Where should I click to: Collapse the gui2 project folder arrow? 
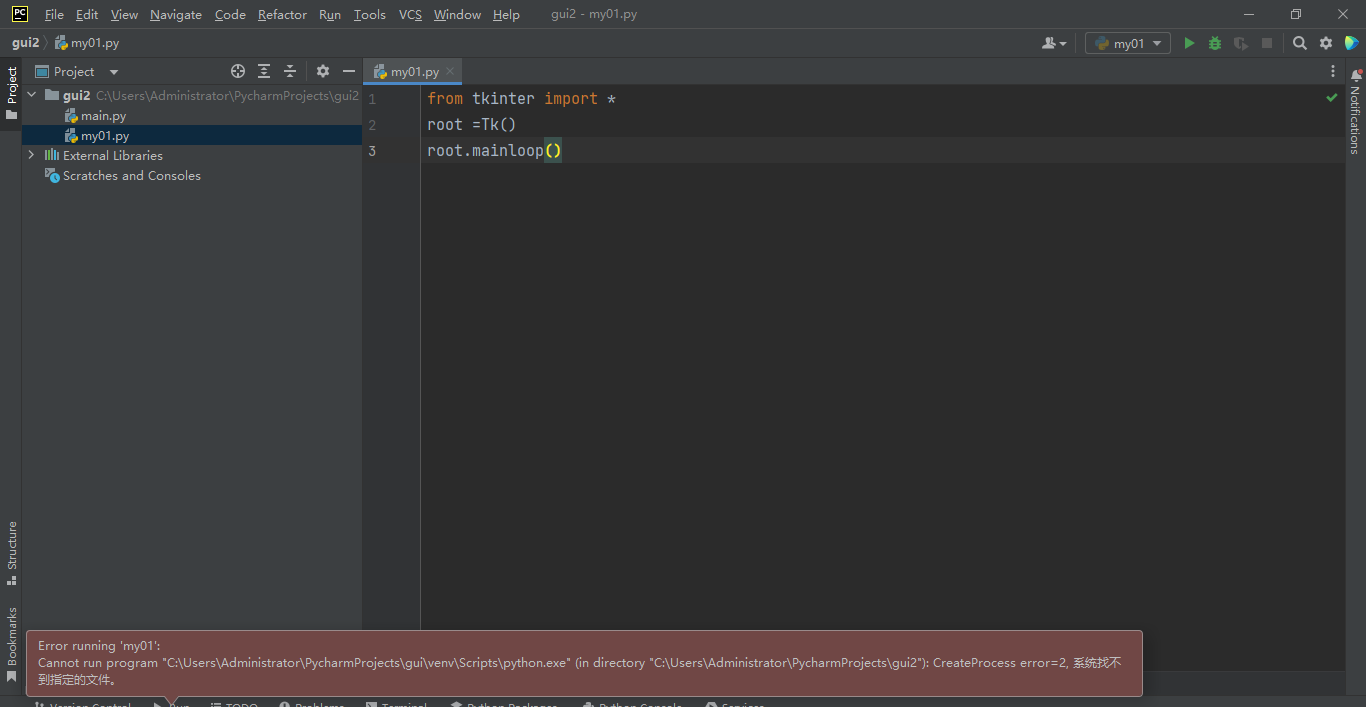tap(31, 95)
